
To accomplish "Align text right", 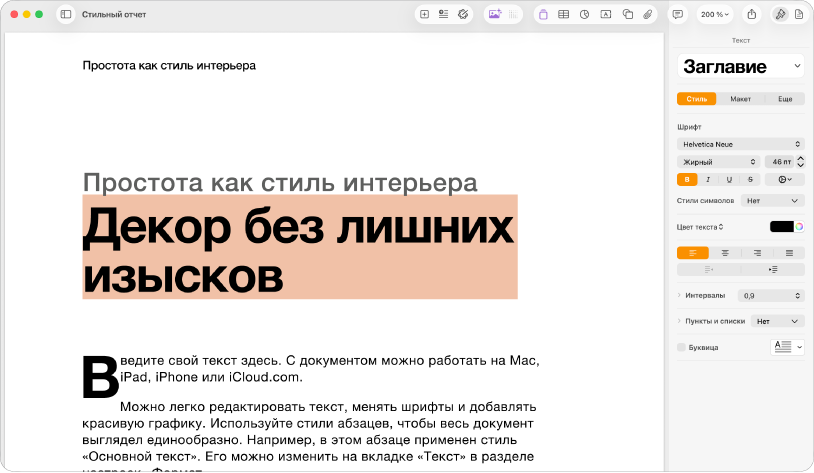I will (x=757, y=253).
